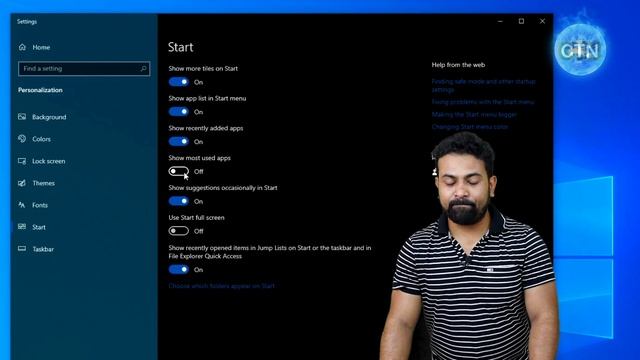Image resolution: width=640 pixels, height=360 pixels.
Task: Click On text beside Show more tiles
Action: tap(198, 82)
